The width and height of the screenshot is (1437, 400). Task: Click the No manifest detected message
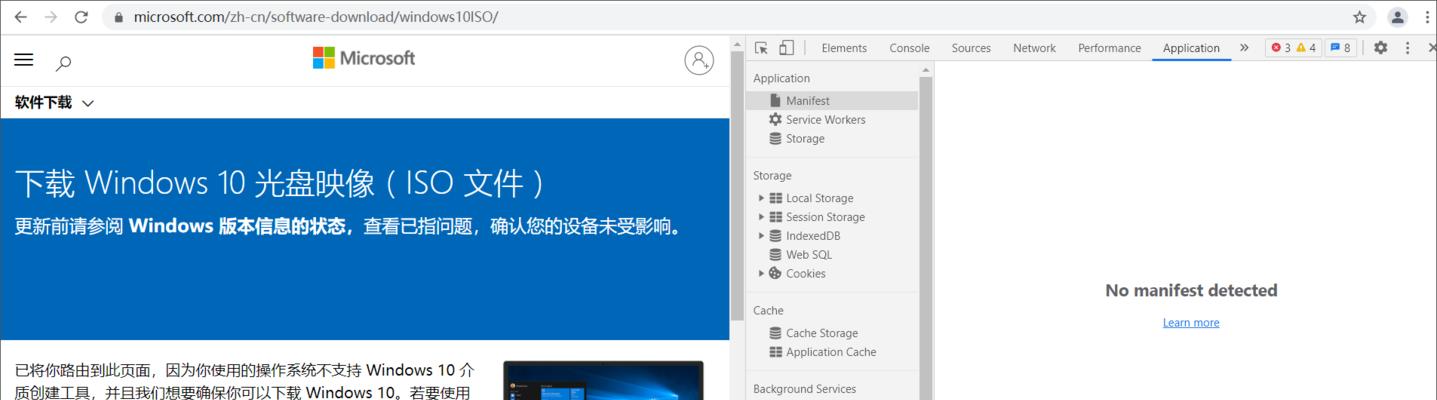1191,291
